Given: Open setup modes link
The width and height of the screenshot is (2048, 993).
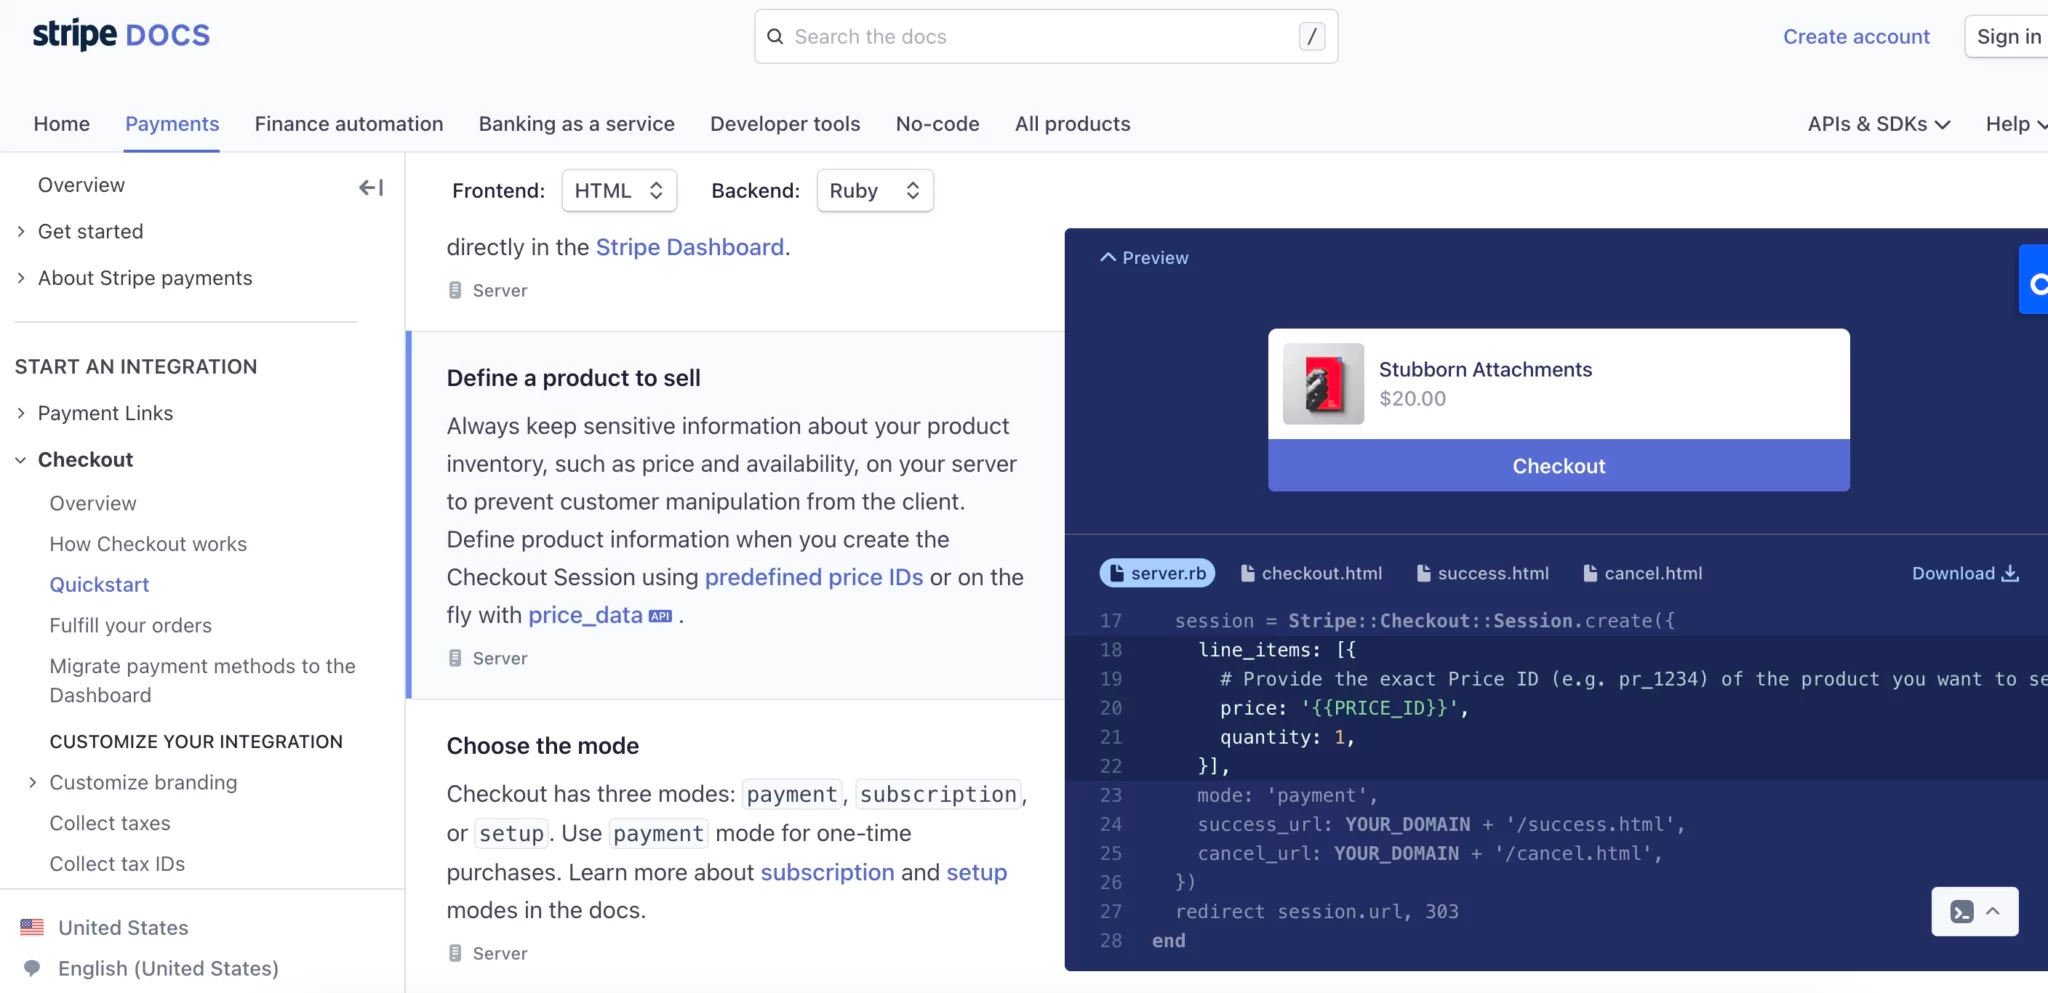Looking at the screenshot, I should [x=977, y=872].
